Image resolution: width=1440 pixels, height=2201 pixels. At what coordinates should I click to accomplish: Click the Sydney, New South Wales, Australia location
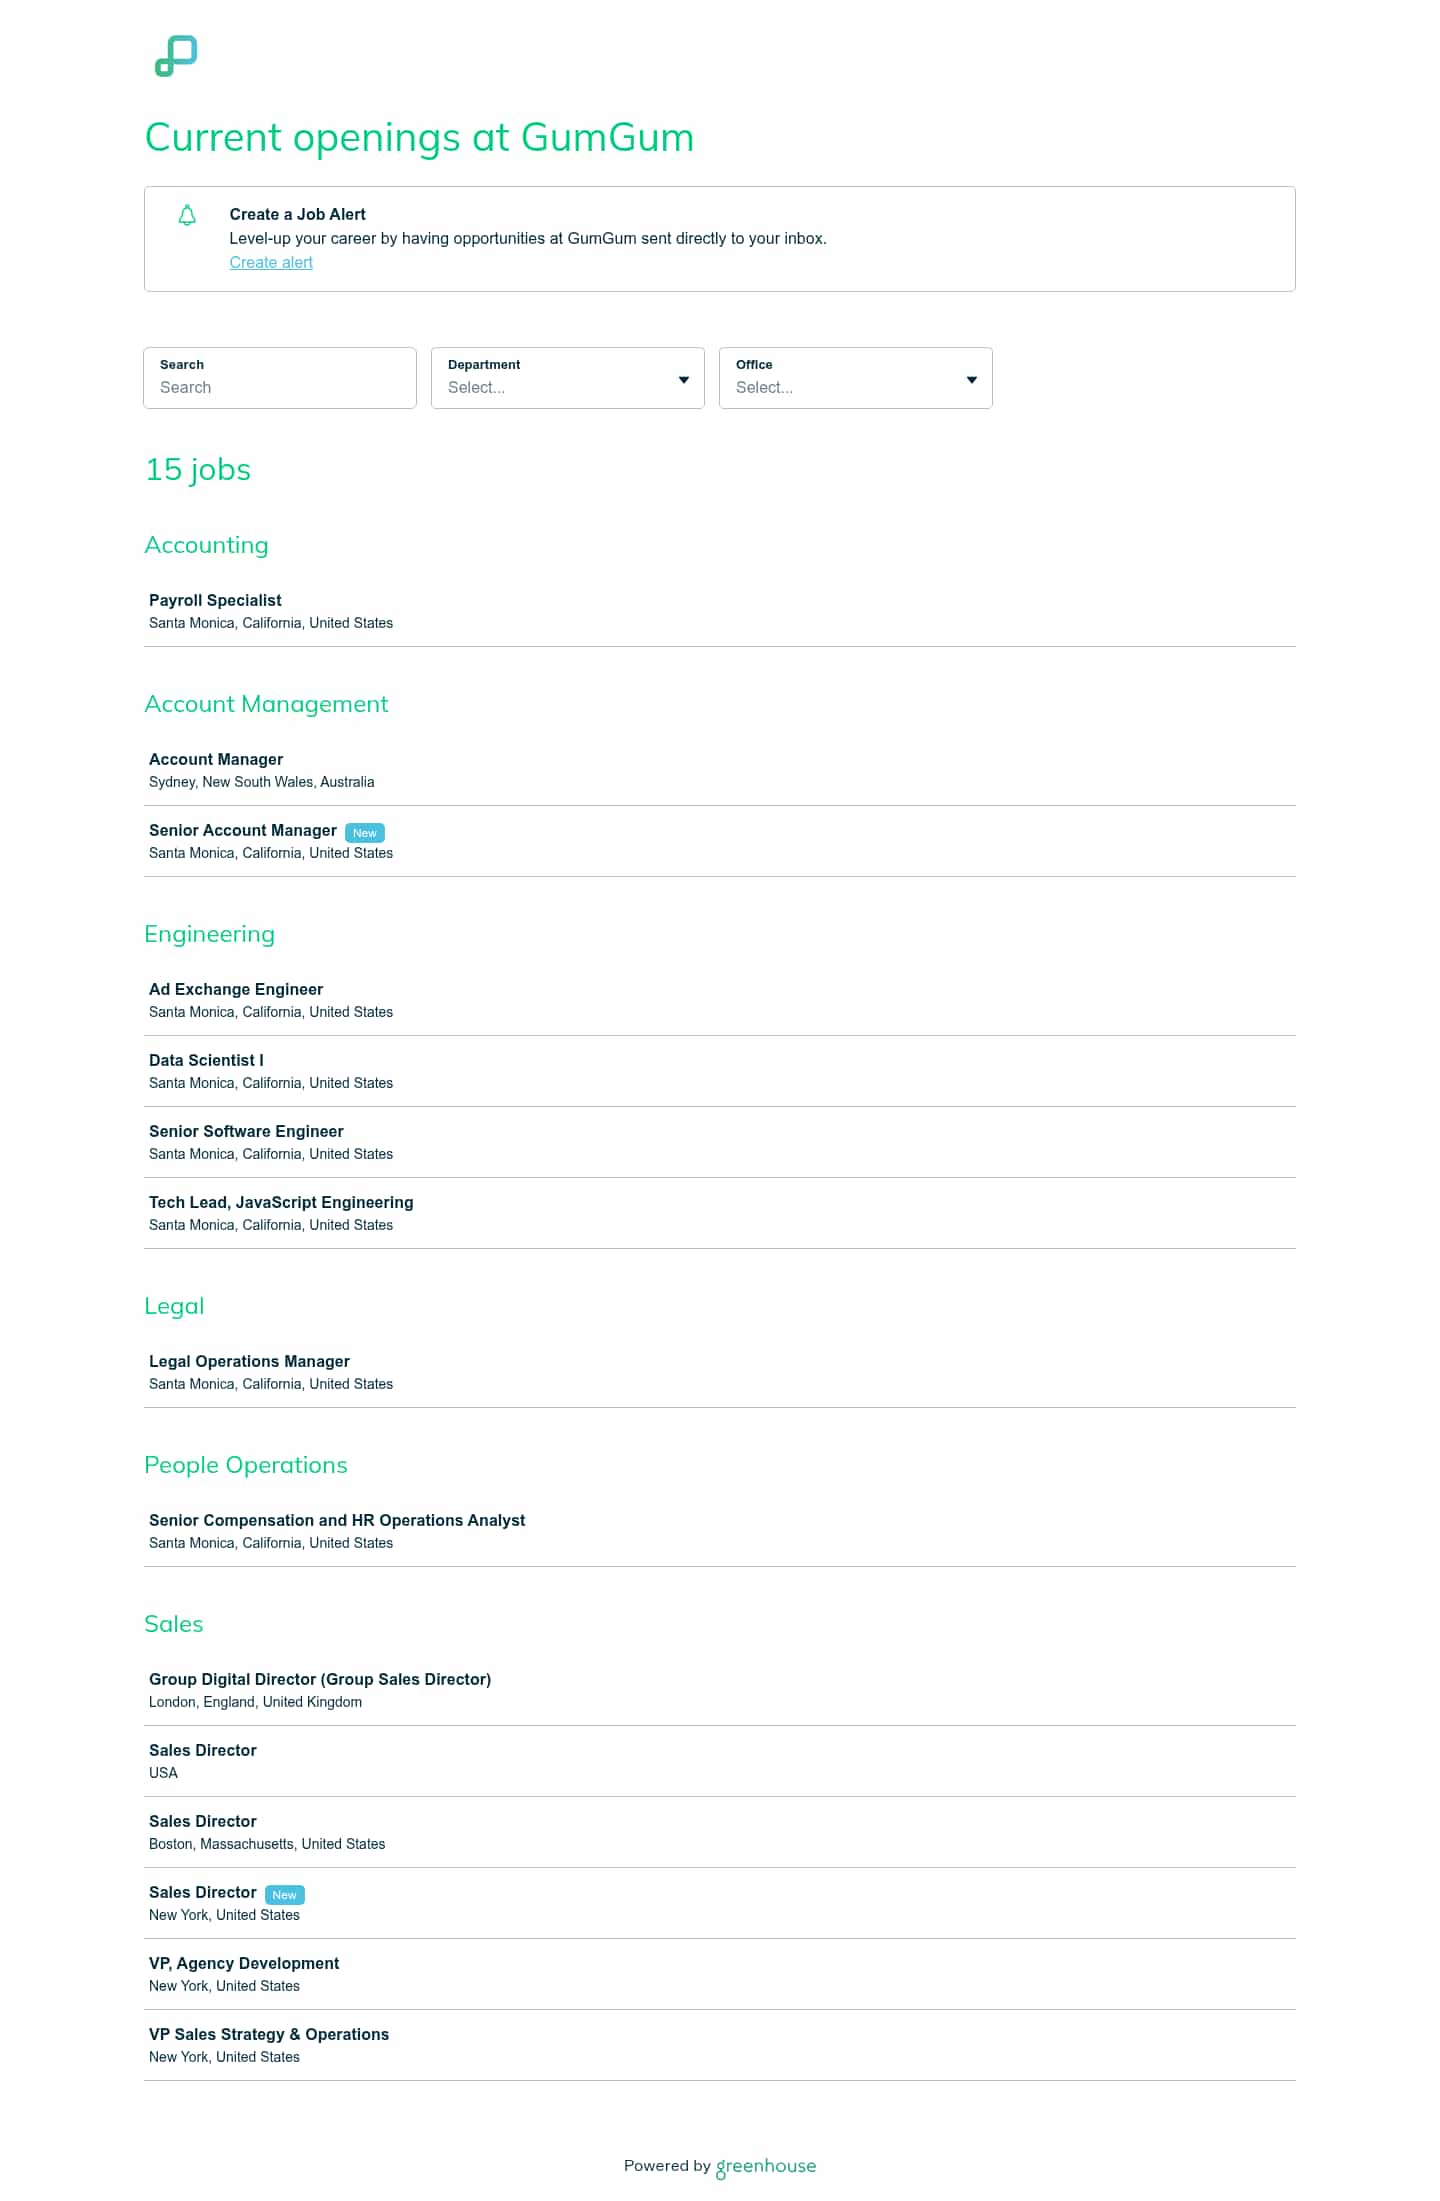pyautogui.click(x=262, y=782)
